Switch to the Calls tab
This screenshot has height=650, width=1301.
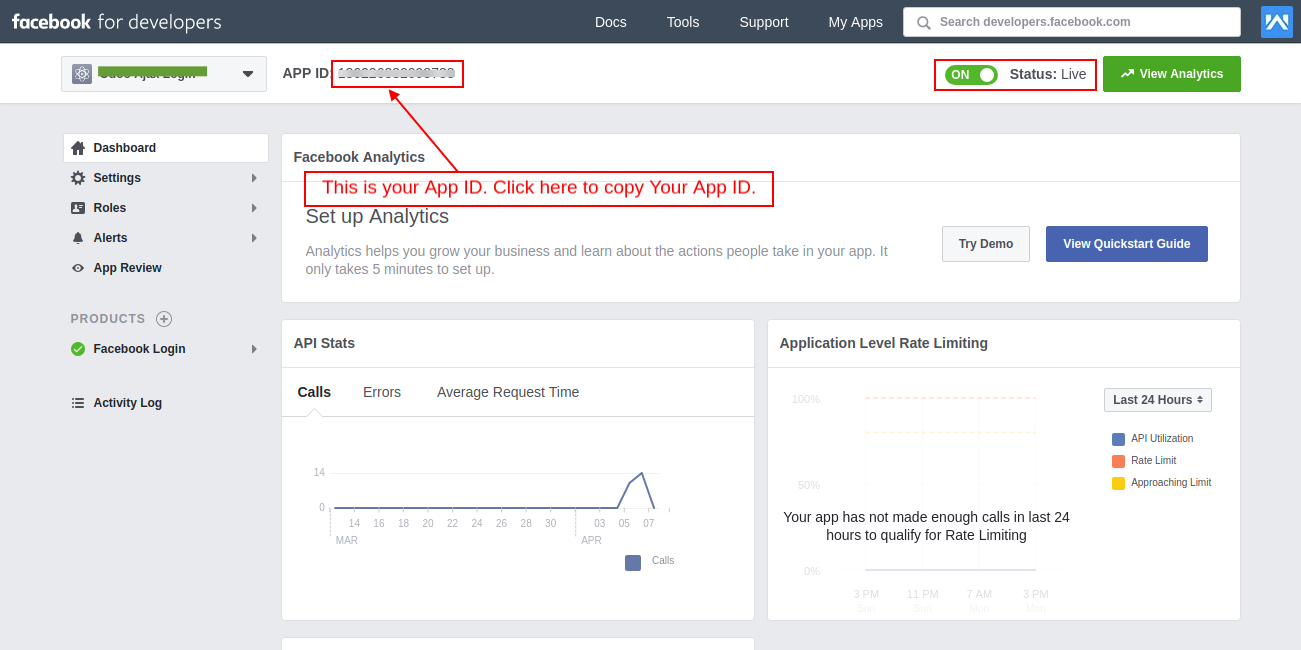click(314, 392)
